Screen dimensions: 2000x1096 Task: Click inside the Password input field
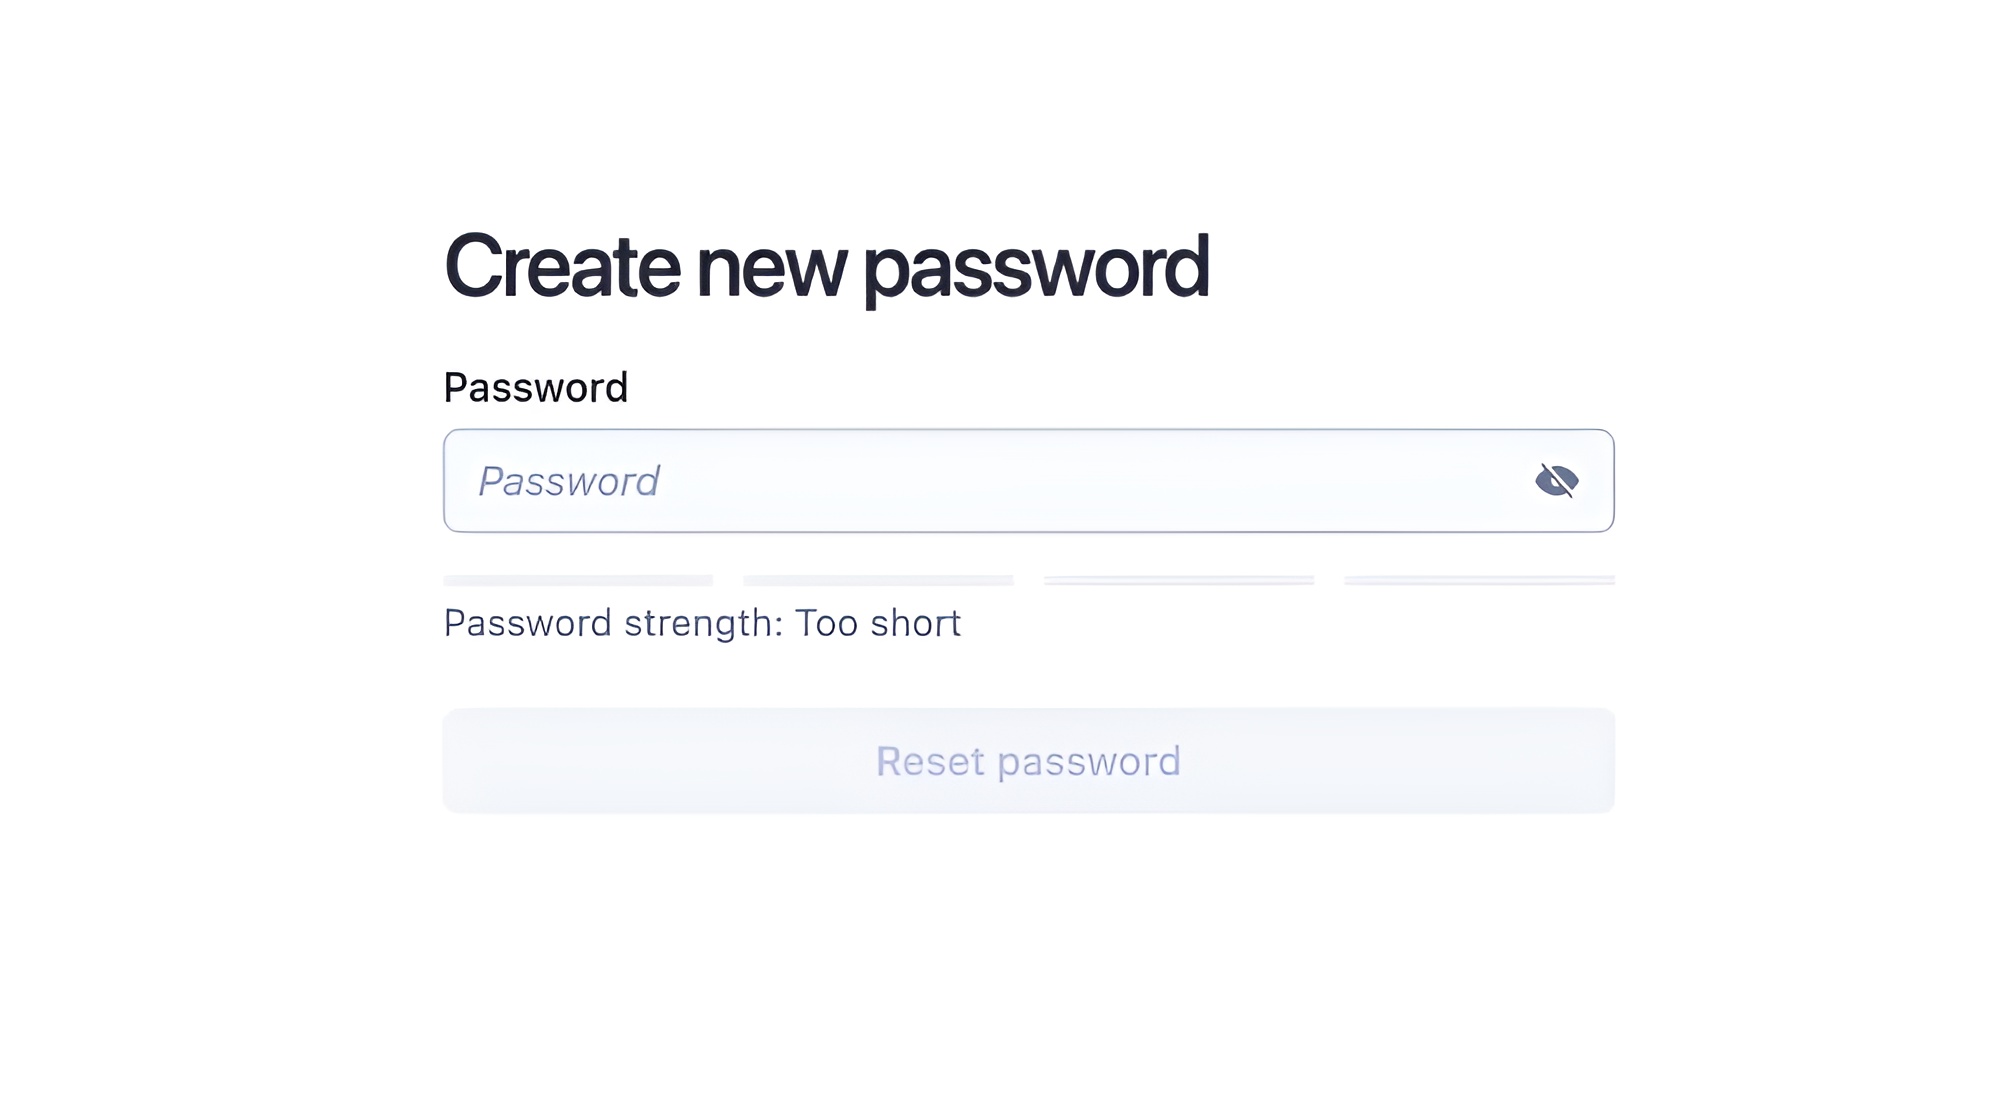[900, 481]
